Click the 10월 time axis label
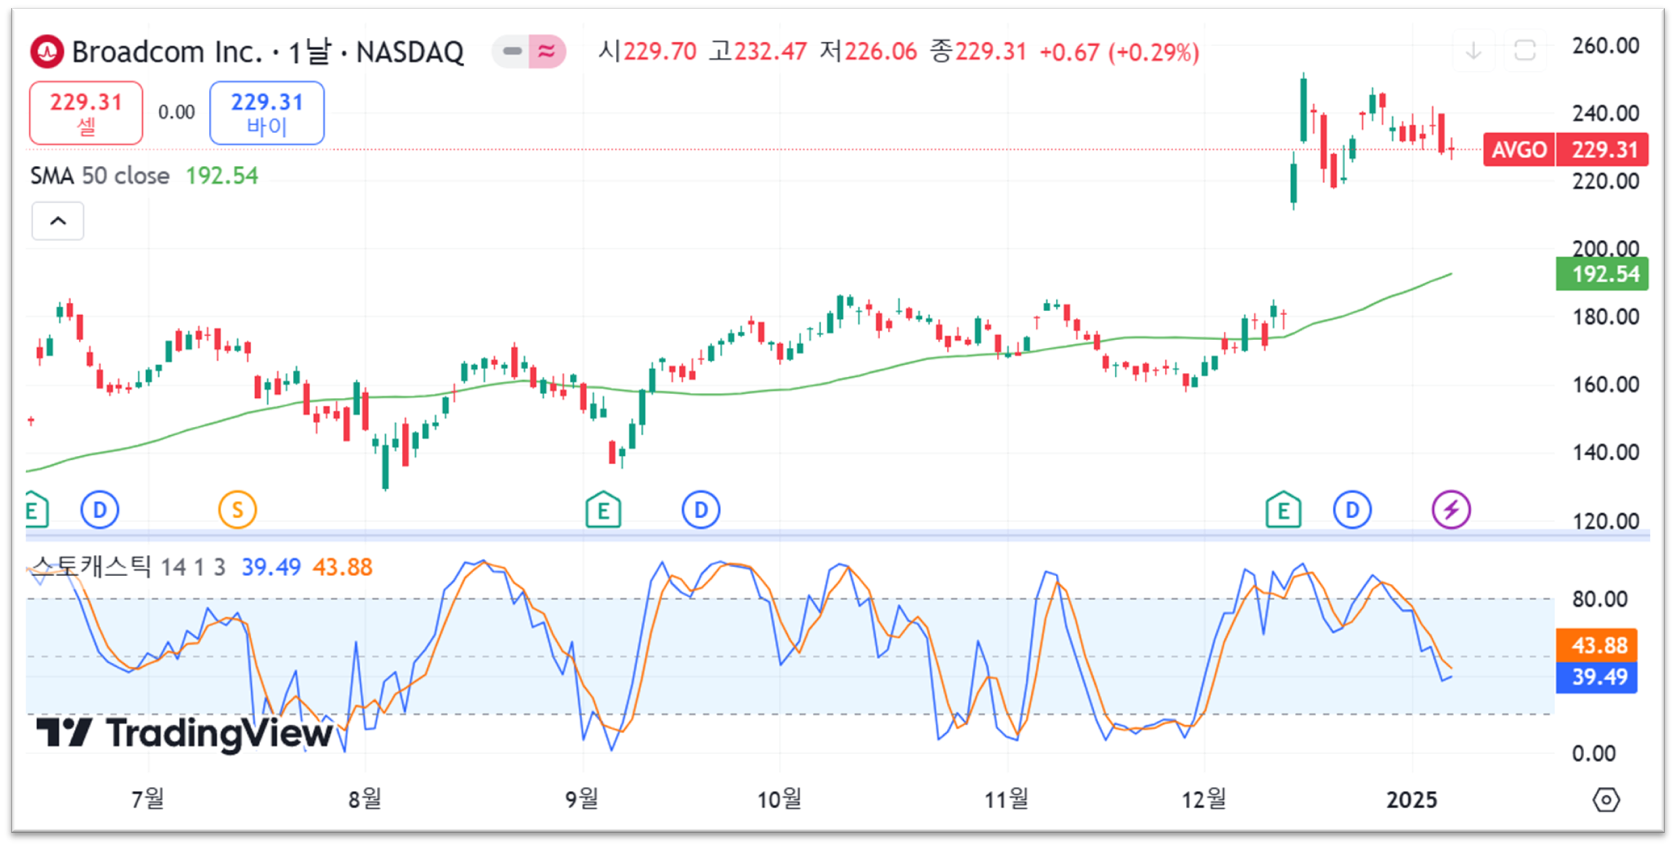 (779, 799)
